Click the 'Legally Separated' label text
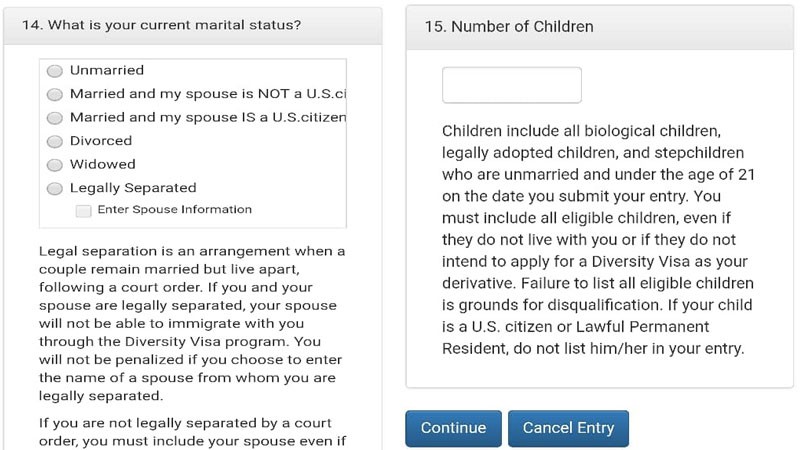 pyautogui.click(x=133, y=188)
